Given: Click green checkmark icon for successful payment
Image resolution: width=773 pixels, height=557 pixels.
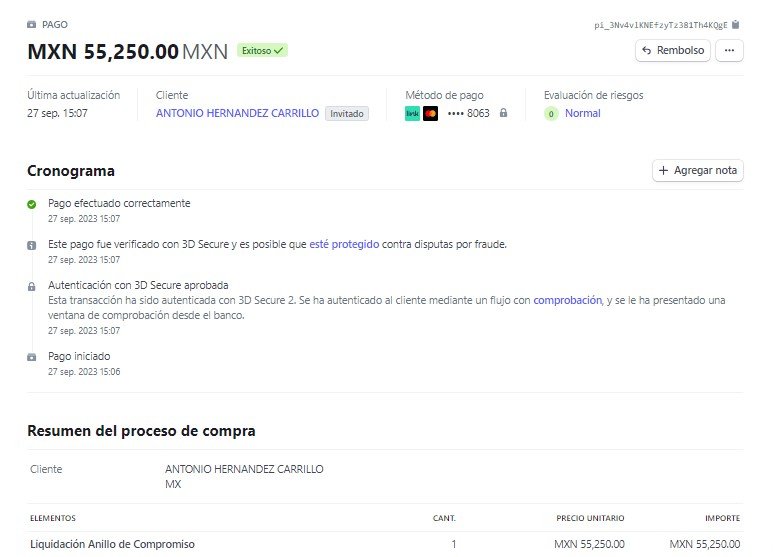Looking at the screenshot, I should [32, 204].
